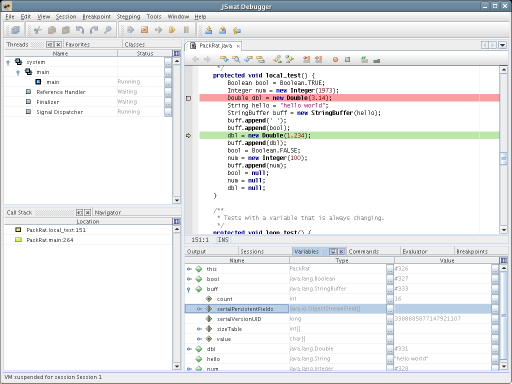The height and width of the screenshot is (384, 512).
Task: Click the find selection icon in editor toolbar
Action: click(x=224, y=59)
